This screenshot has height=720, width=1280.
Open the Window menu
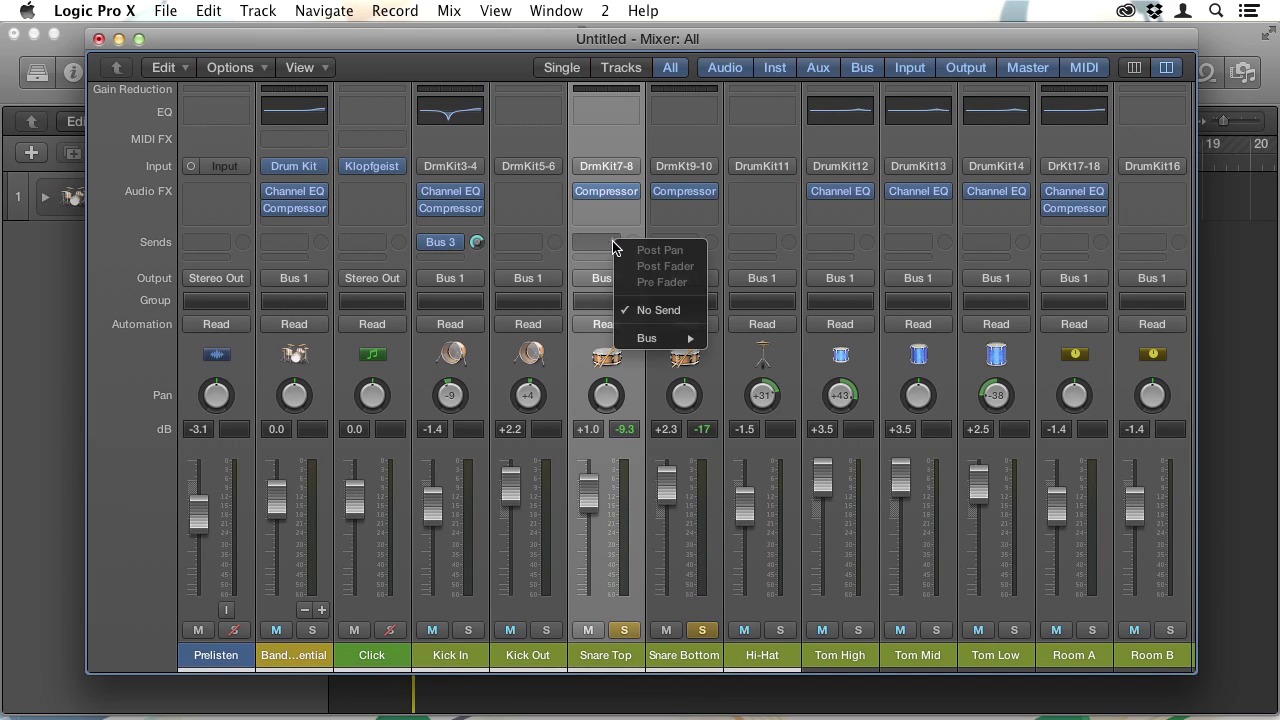click(556, 11)
